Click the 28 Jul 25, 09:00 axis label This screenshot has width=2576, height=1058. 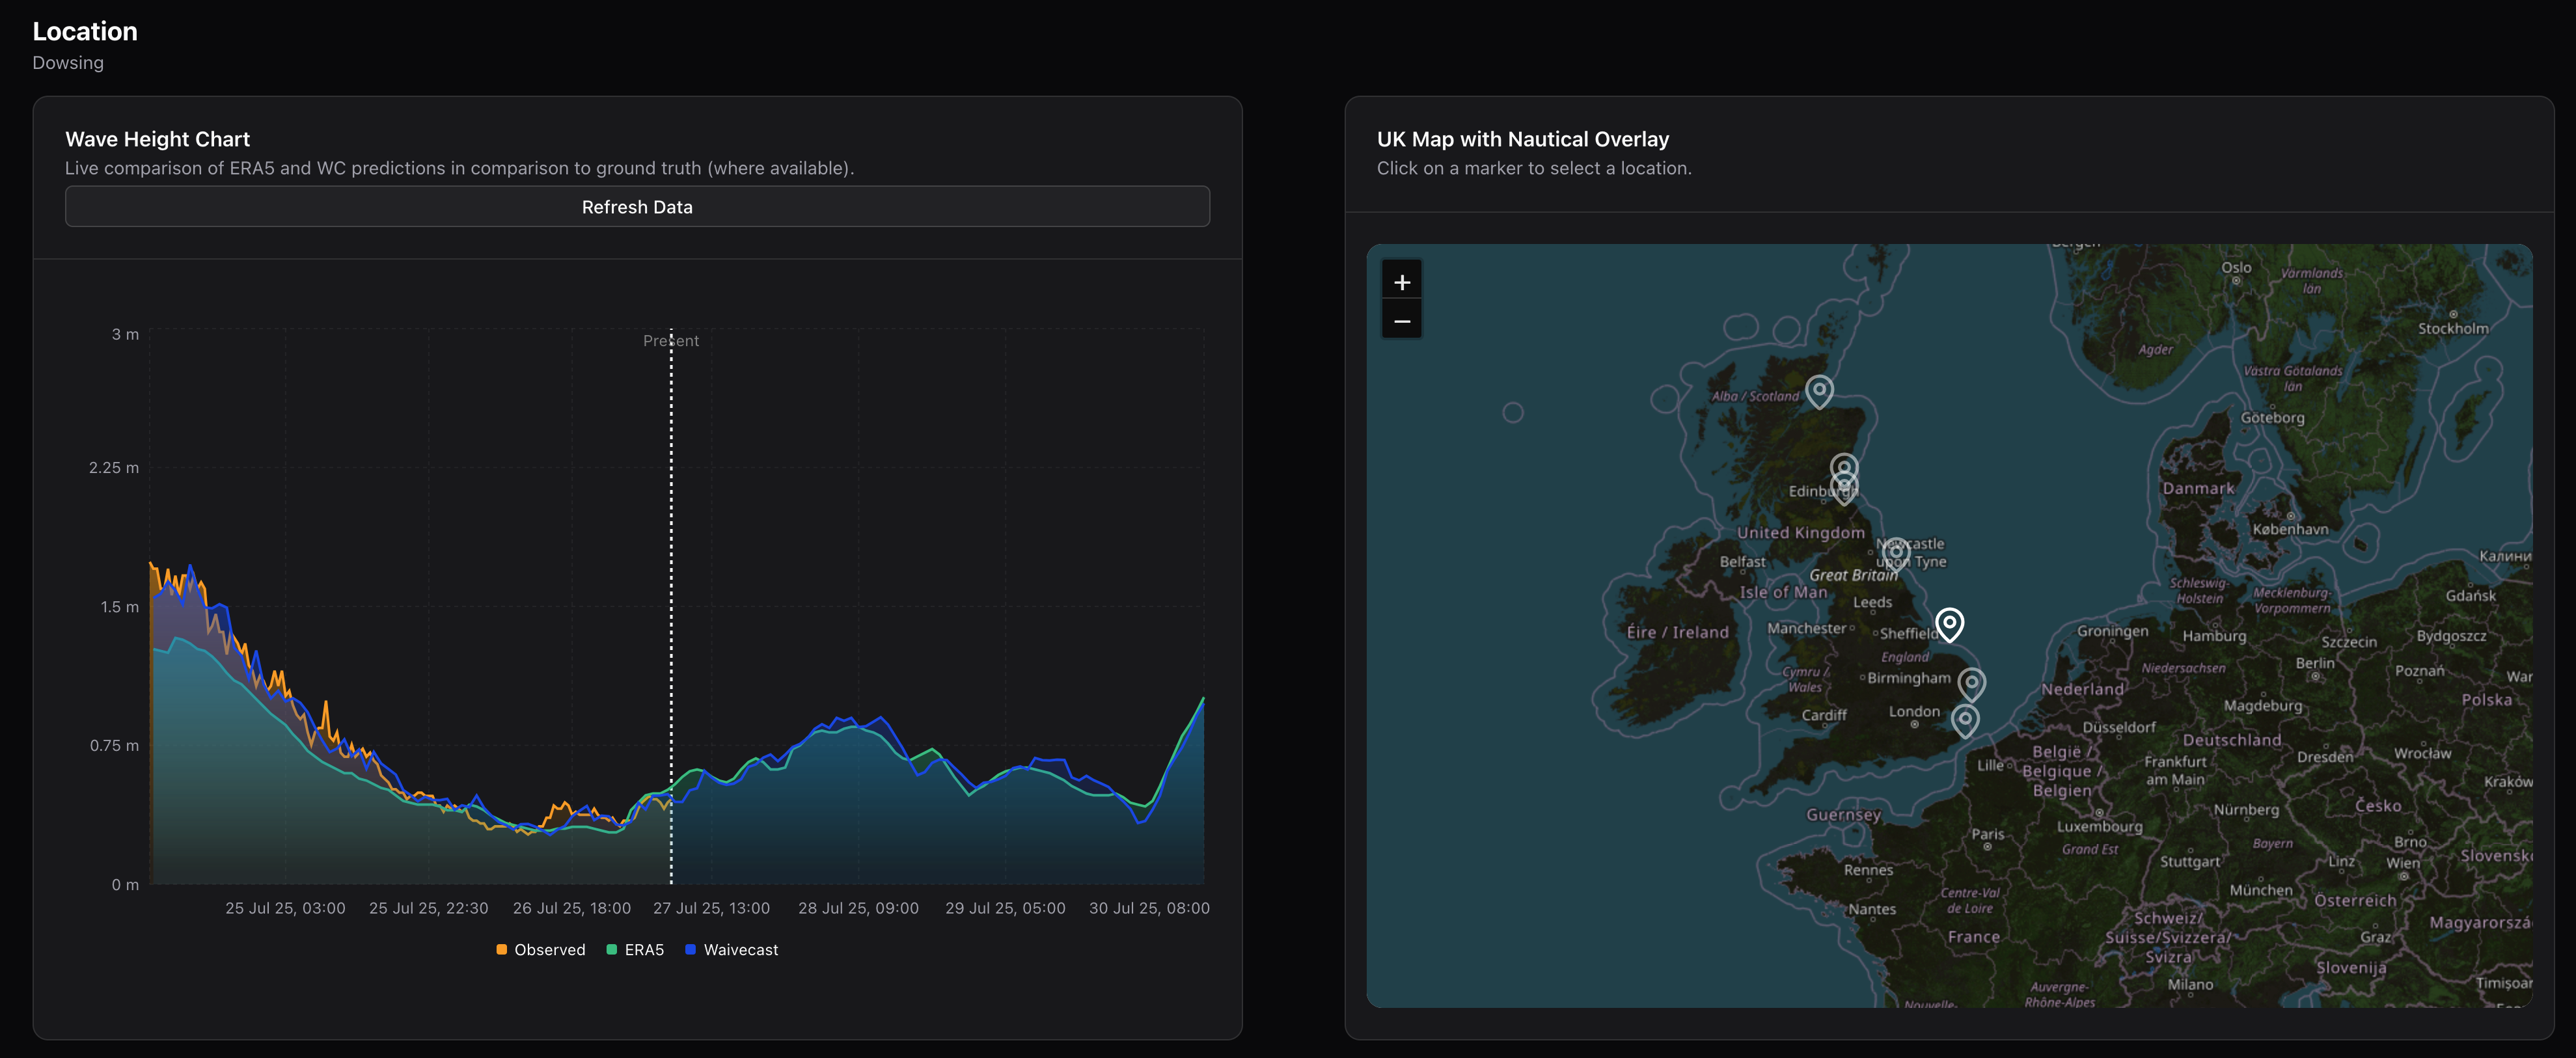tap(858, 908)
